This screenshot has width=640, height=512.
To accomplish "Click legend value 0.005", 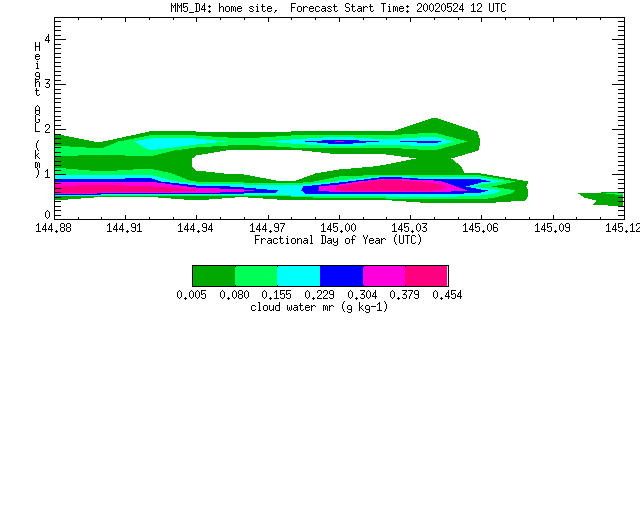I will pos(191,295).
